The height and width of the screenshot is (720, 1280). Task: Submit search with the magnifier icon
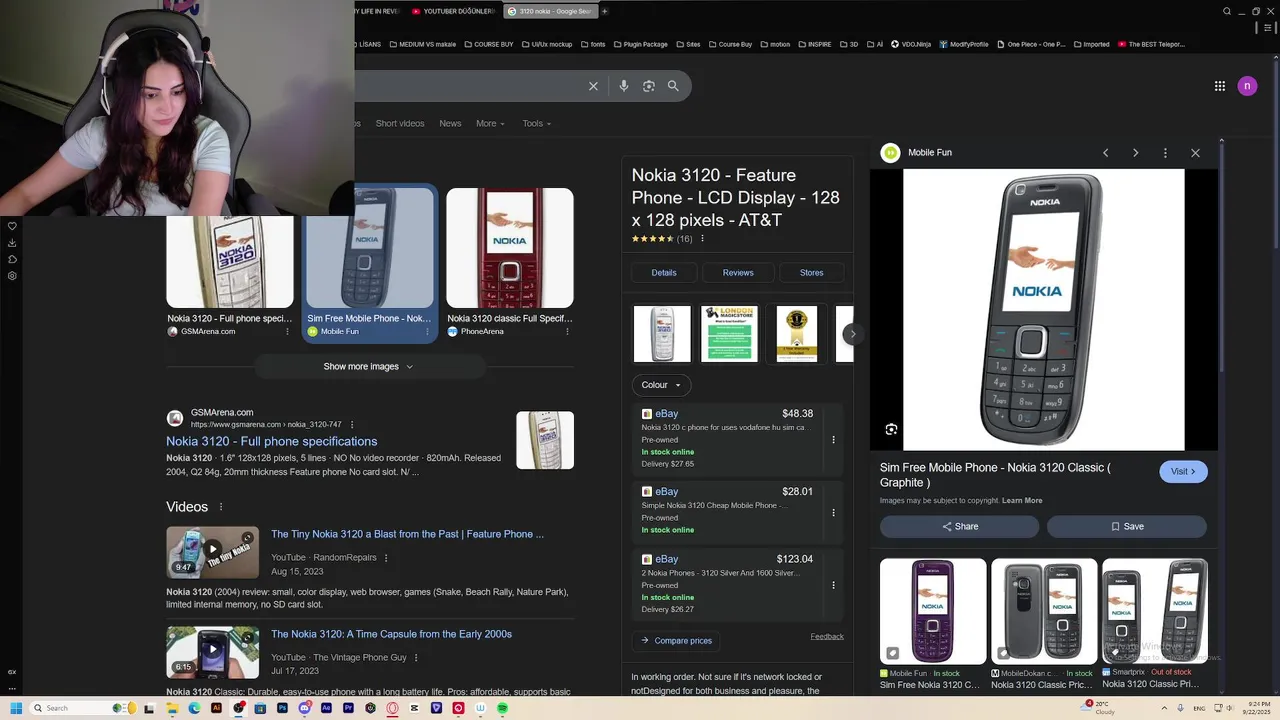tap(673, 86)
